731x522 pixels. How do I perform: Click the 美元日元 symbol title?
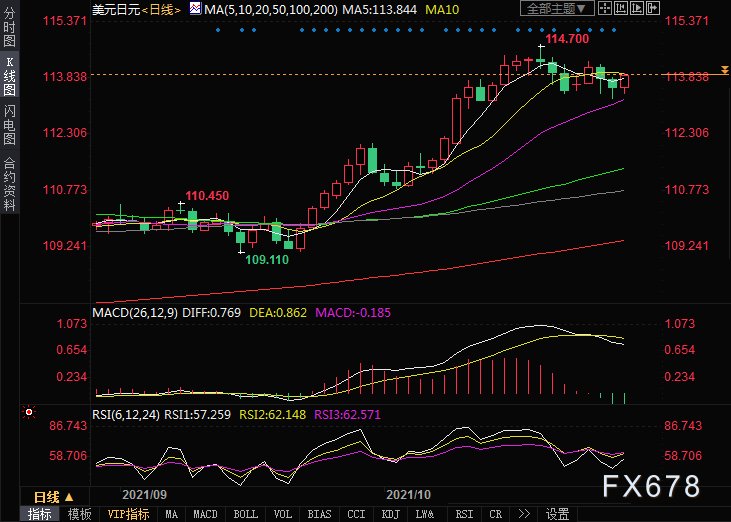[116, 9]
